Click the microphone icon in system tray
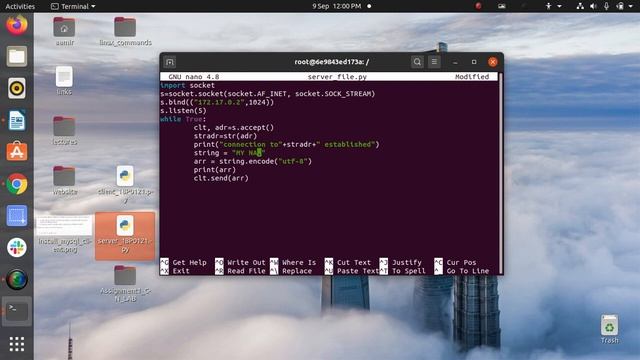 click(607, 6)
